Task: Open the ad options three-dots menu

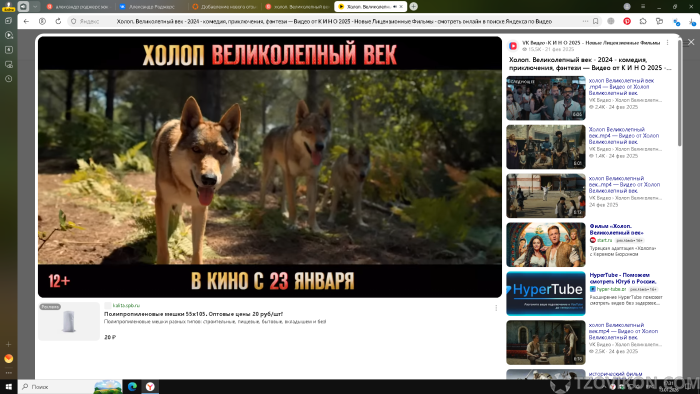Action: 496,308
